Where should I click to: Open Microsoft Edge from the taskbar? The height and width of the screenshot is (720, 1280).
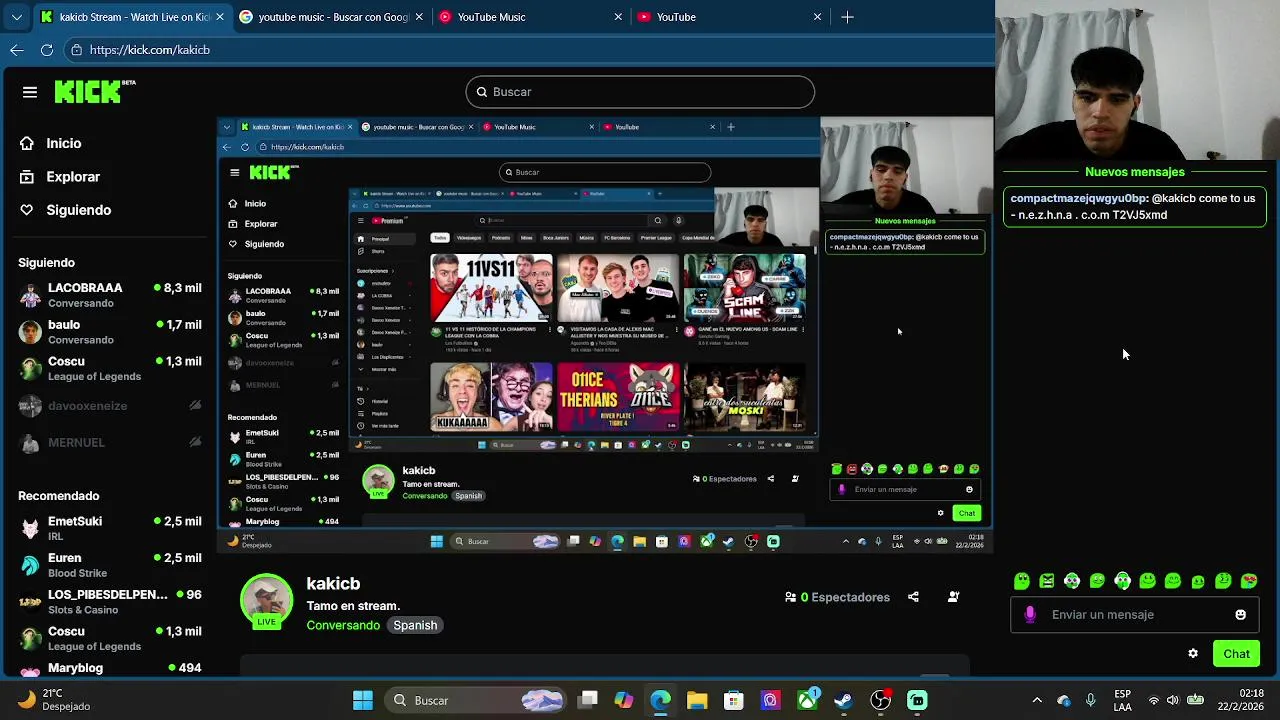click(661, 700)
